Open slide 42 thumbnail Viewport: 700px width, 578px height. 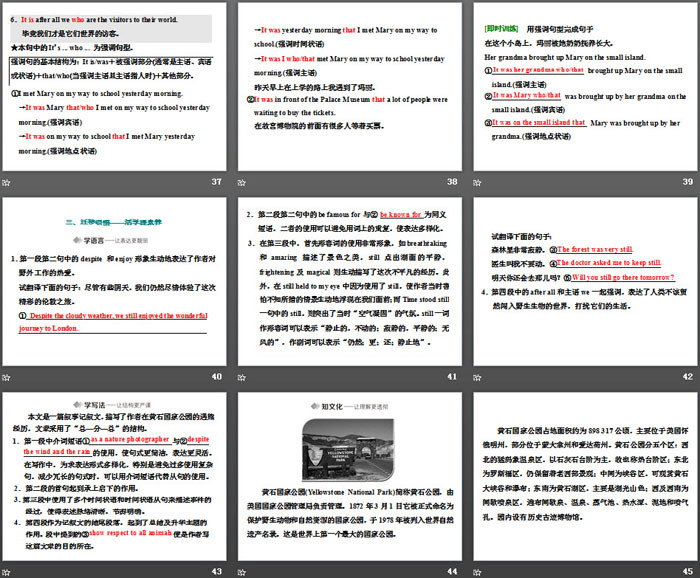pos(585,282)
